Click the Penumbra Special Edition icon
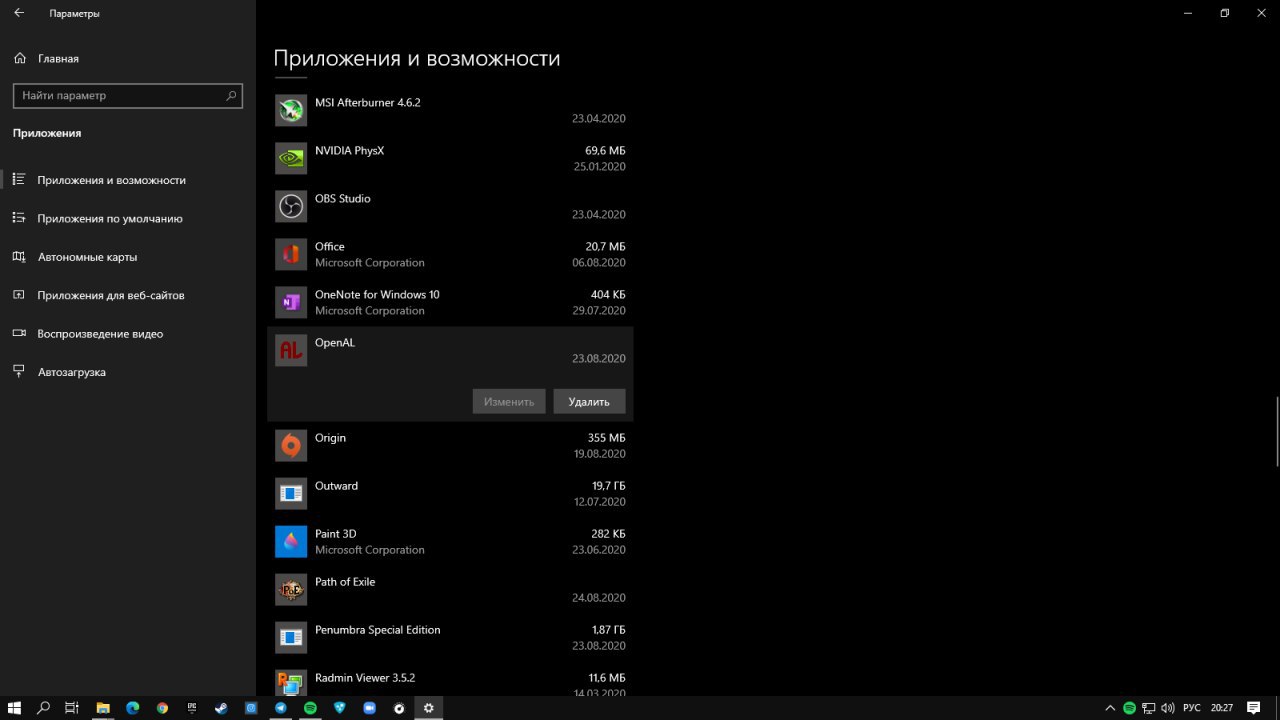 click(291, 637)
